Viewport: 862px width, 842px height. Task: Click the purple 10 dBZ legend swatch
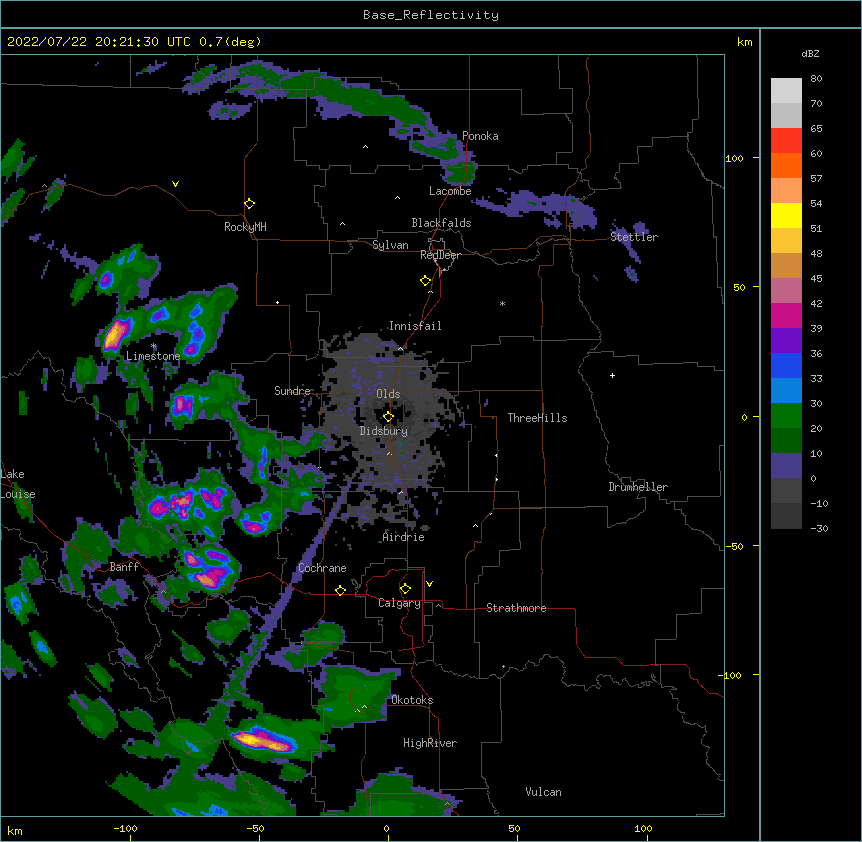(786, 466)
